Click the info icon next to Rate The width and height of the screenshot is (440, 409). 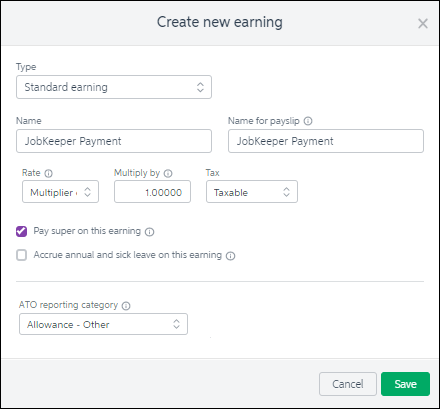click(x=49, y=173)
